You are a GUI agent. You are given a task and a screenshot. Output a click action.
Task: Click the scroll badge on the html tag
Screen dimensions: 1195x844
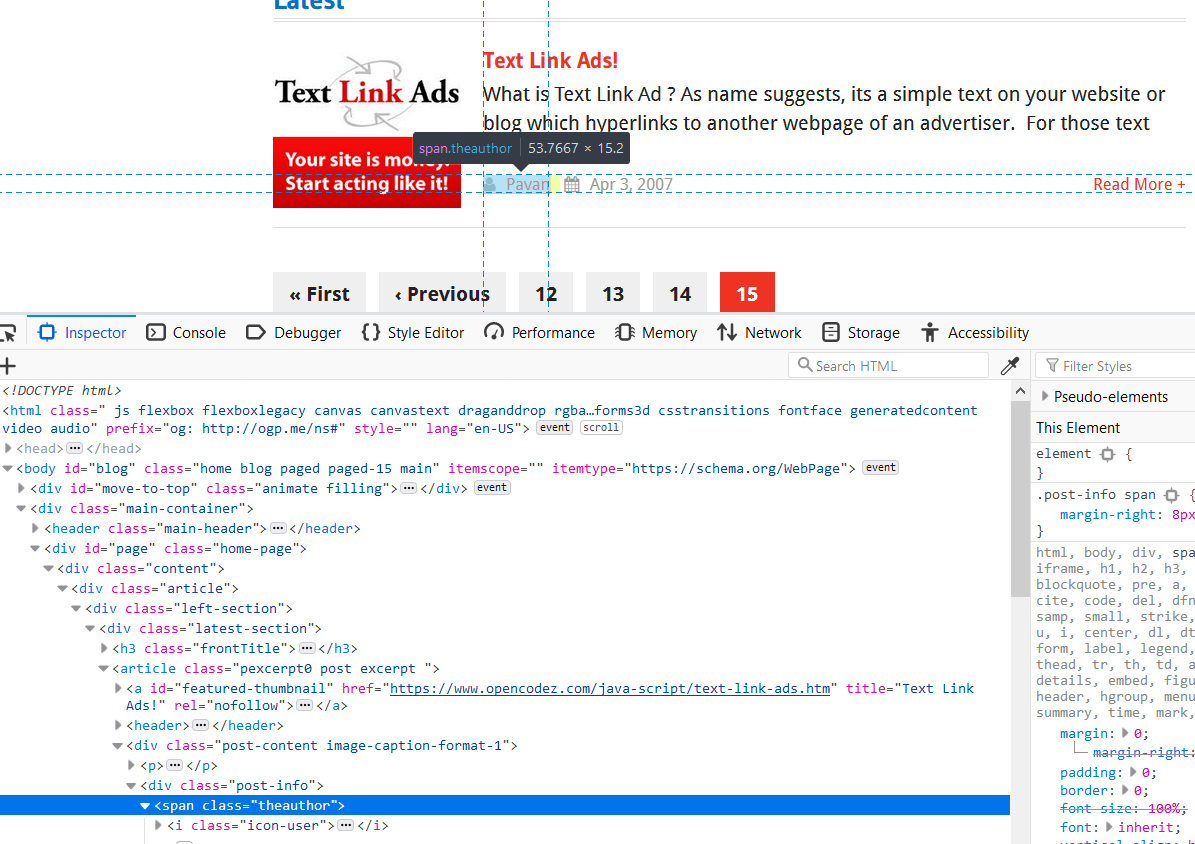(601, 428)
